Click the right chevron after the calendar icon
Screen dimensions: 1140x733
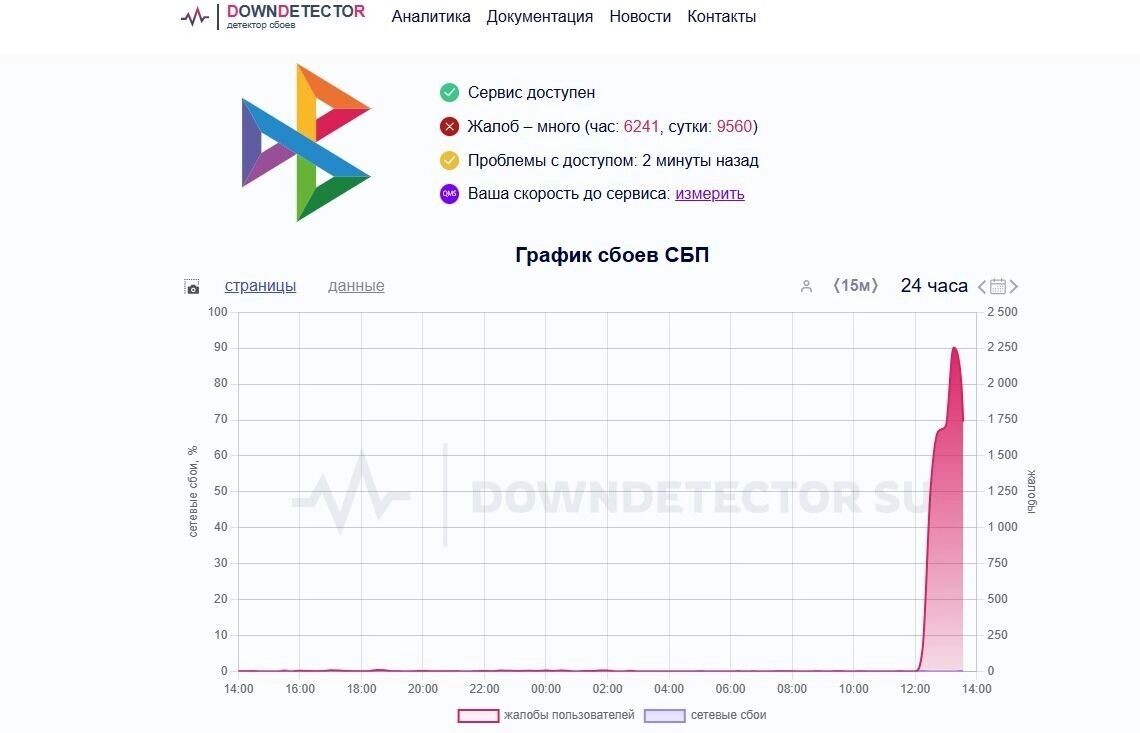tap(1014, 287)
